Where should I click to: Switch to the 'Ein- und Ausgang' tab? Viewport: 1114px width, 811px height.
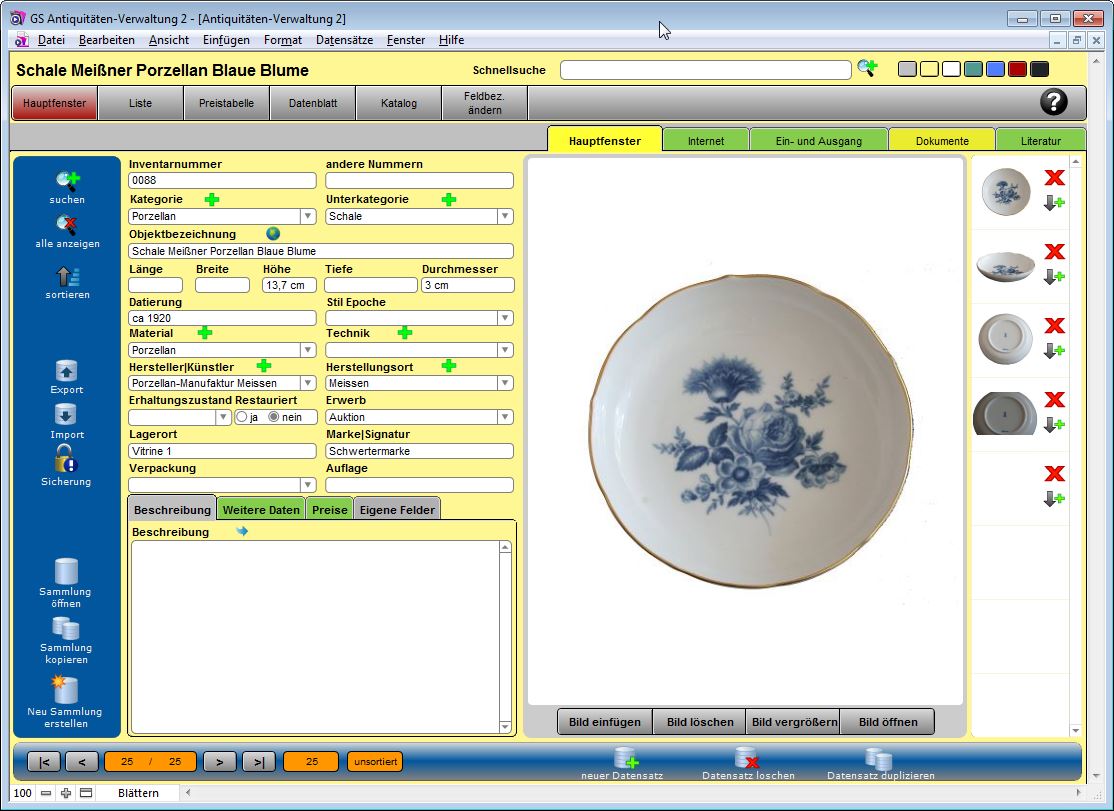[818, 141]
